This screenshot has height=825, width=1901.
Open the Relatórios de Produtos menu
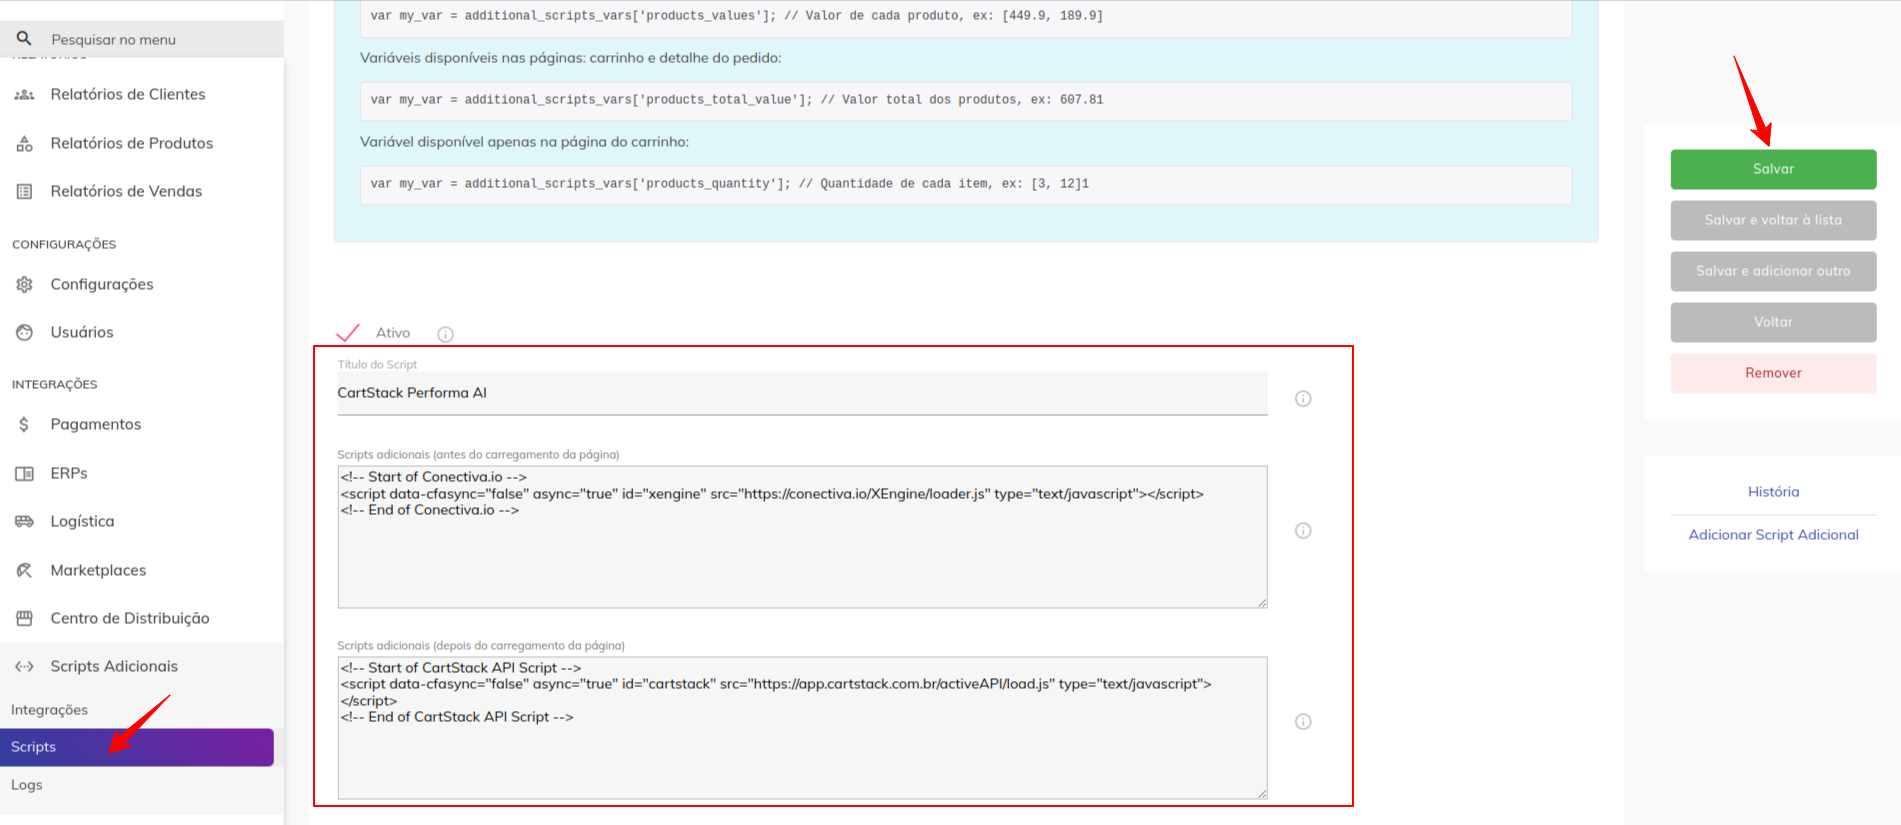pyautogui.click(x=131, y=143)
